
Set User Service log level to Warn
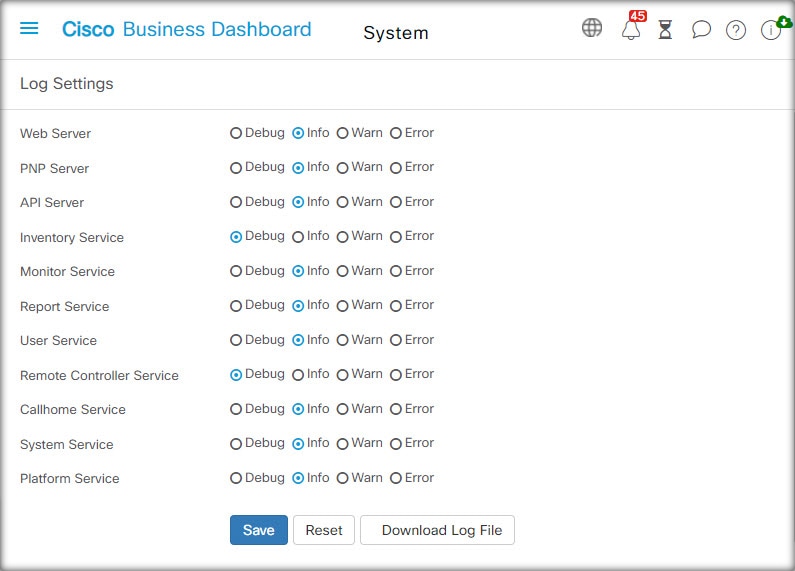coord(343,340)
